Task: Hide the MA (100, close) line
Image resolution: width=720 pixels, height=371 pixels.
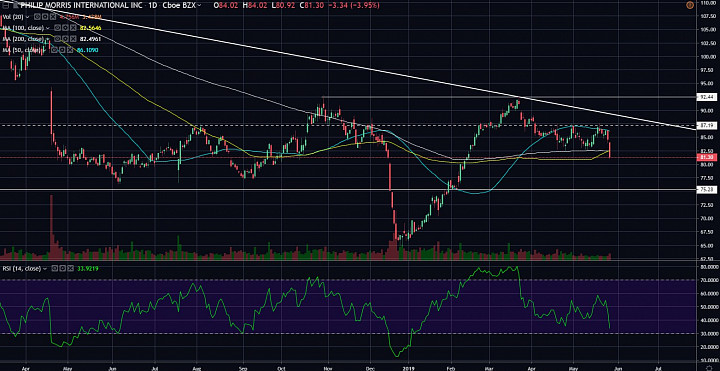Action: tap(57, 28)
